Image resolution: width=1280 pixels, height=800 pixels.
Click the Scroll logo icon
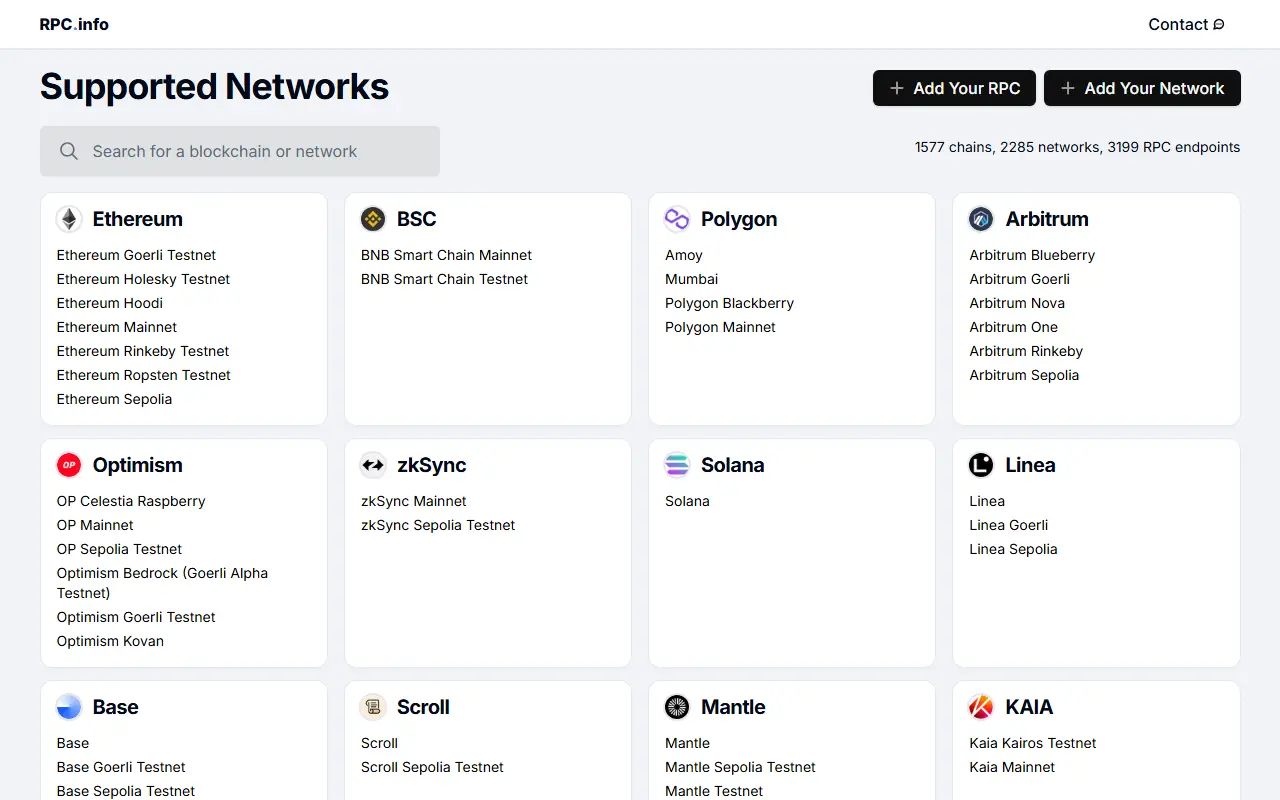pos(373,707)
